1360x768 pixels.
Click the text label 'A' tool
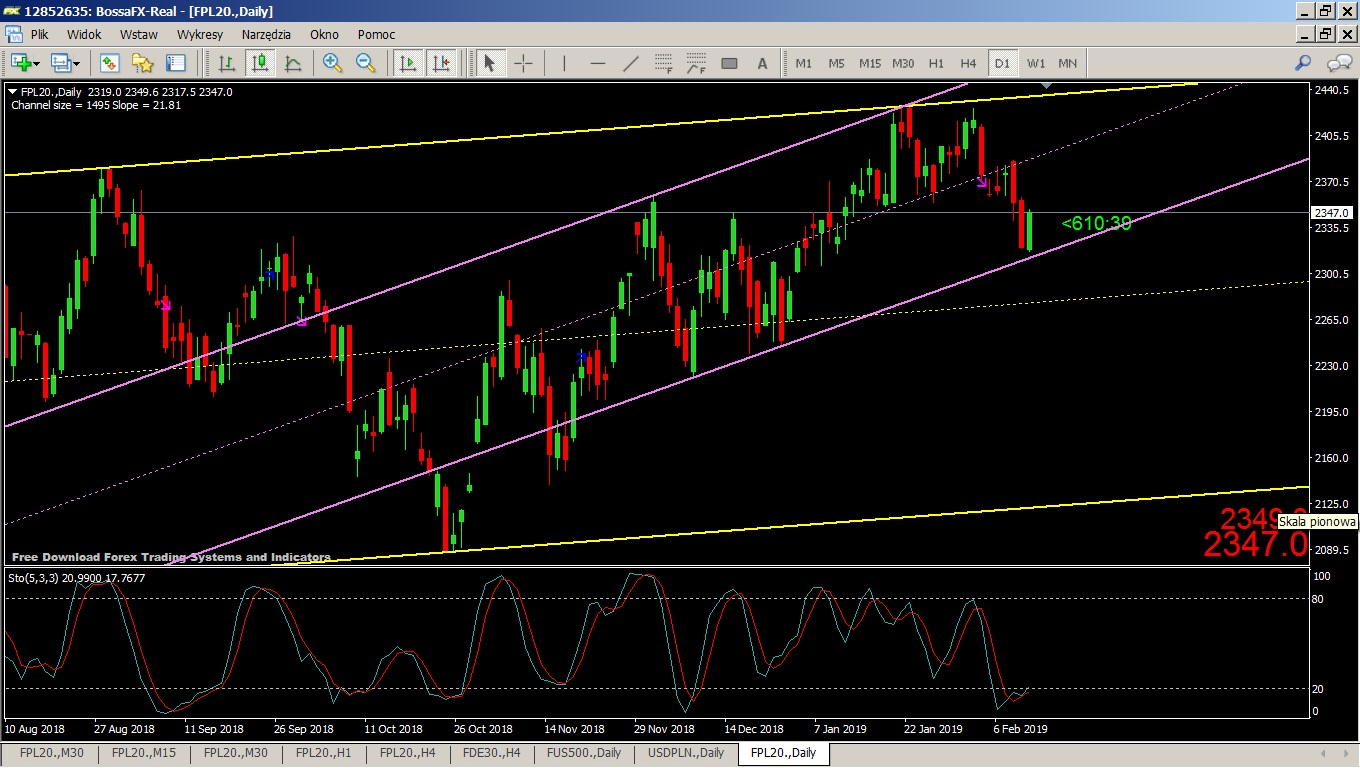click(762, 63)
